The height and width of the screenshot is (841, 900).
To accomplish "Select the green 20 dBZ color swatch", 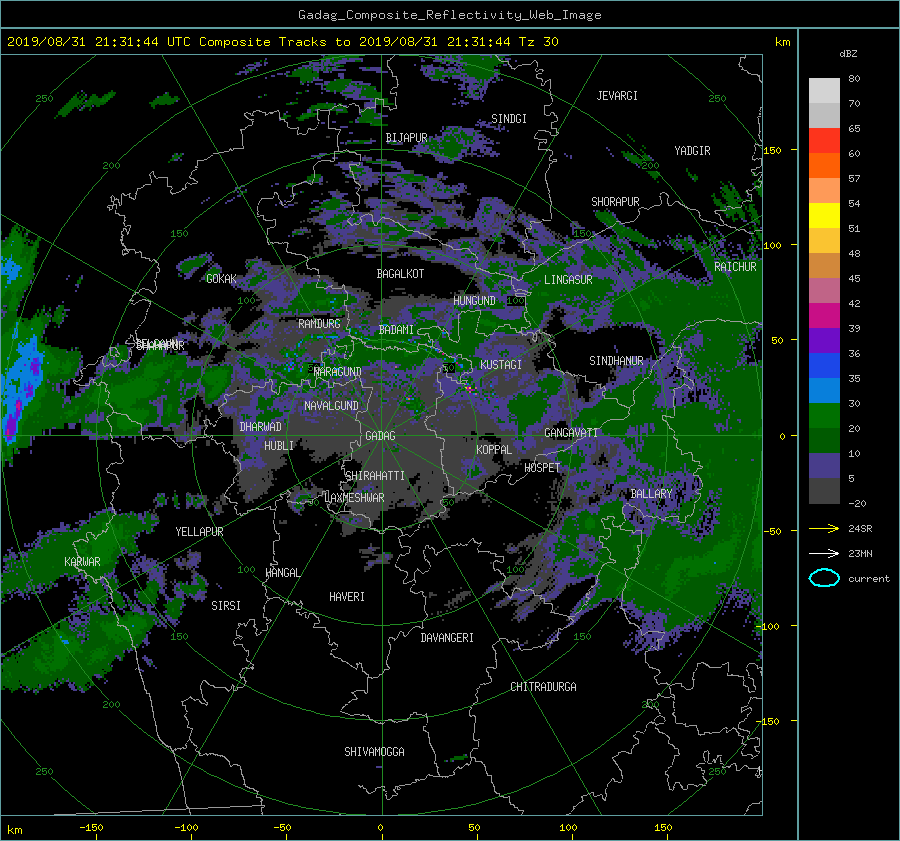I will click(824, 416).
